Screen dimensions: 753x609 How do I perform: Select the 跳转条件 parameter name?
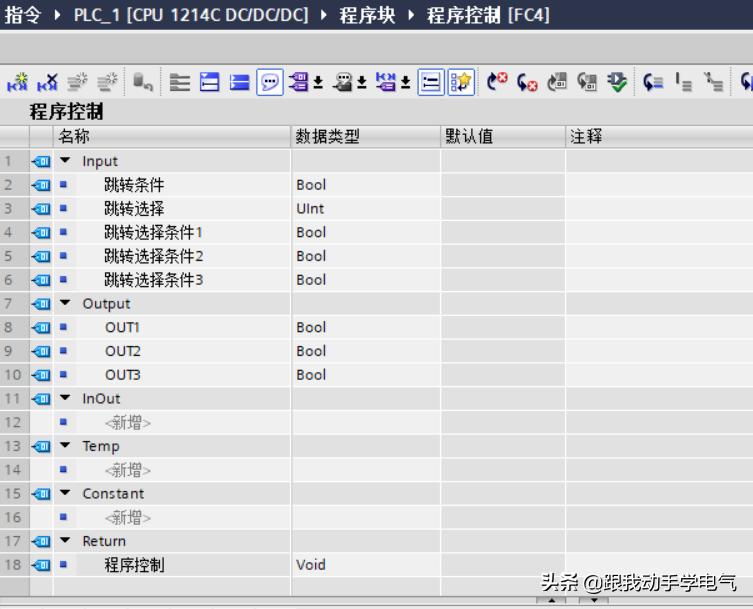click(134, 185)
